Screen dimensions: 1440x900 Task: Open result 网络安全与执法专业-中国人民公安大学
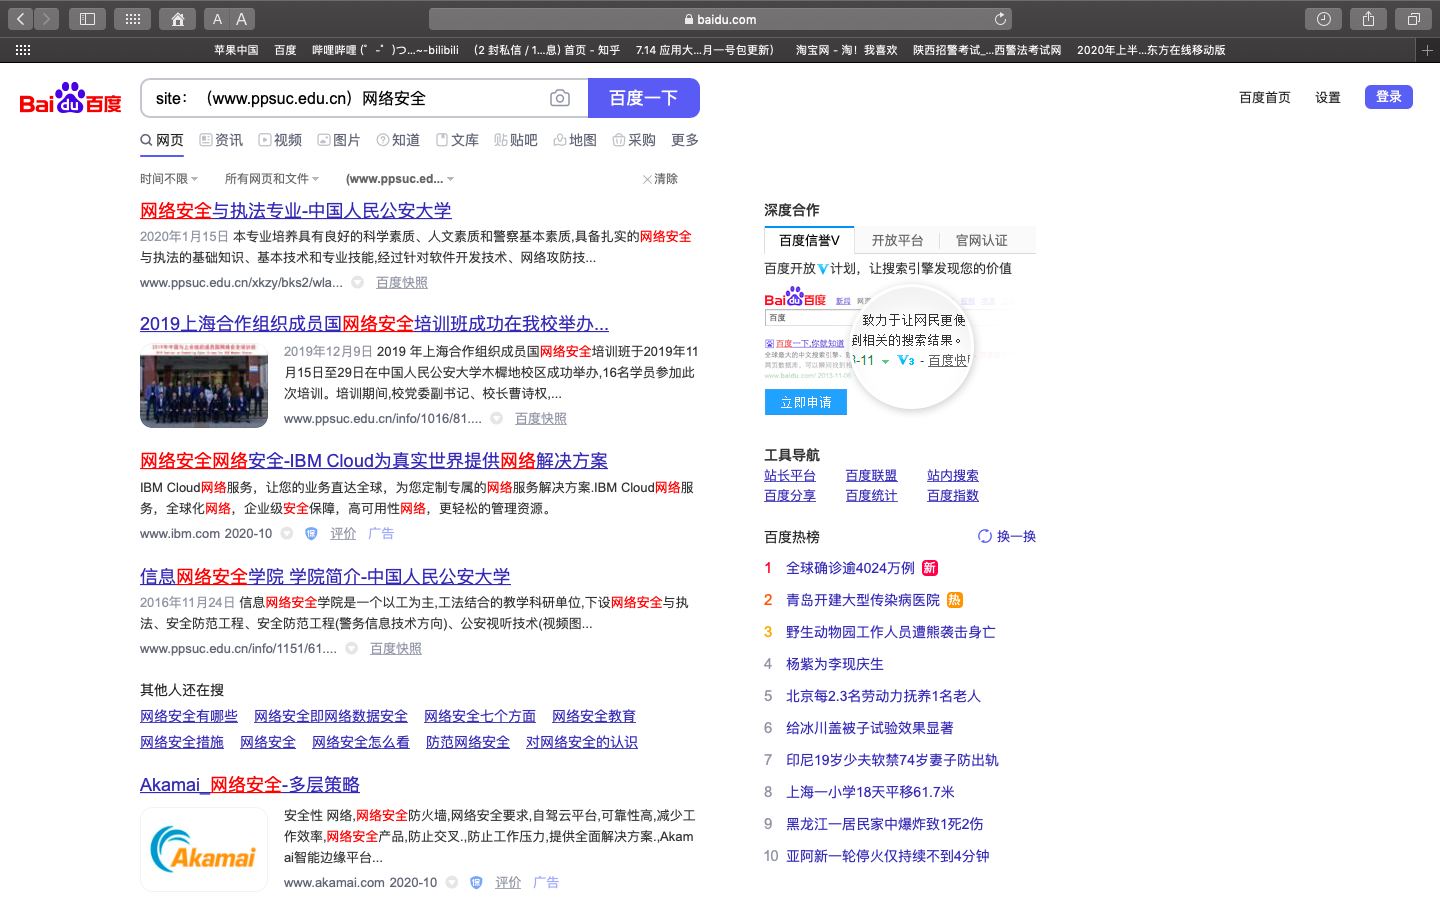click(x=296, y=211)
